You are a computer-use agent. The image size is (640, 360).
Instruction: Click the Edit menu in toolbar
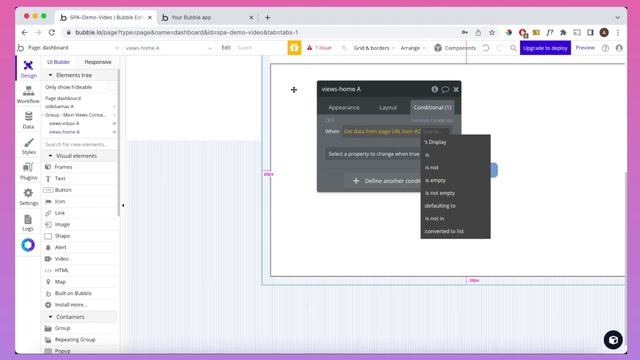point(226,48)
